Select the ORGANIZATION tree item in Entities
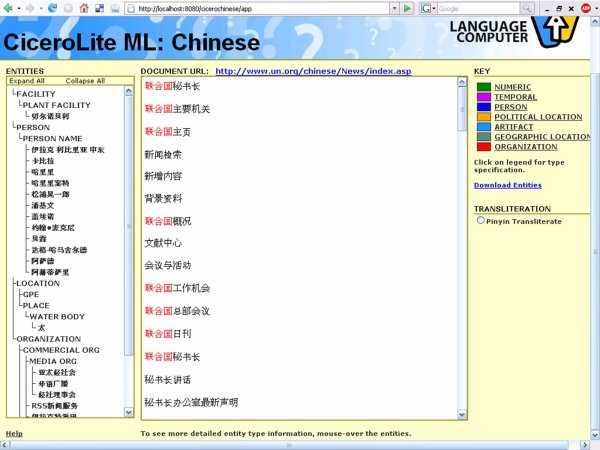 coord(49,339)
